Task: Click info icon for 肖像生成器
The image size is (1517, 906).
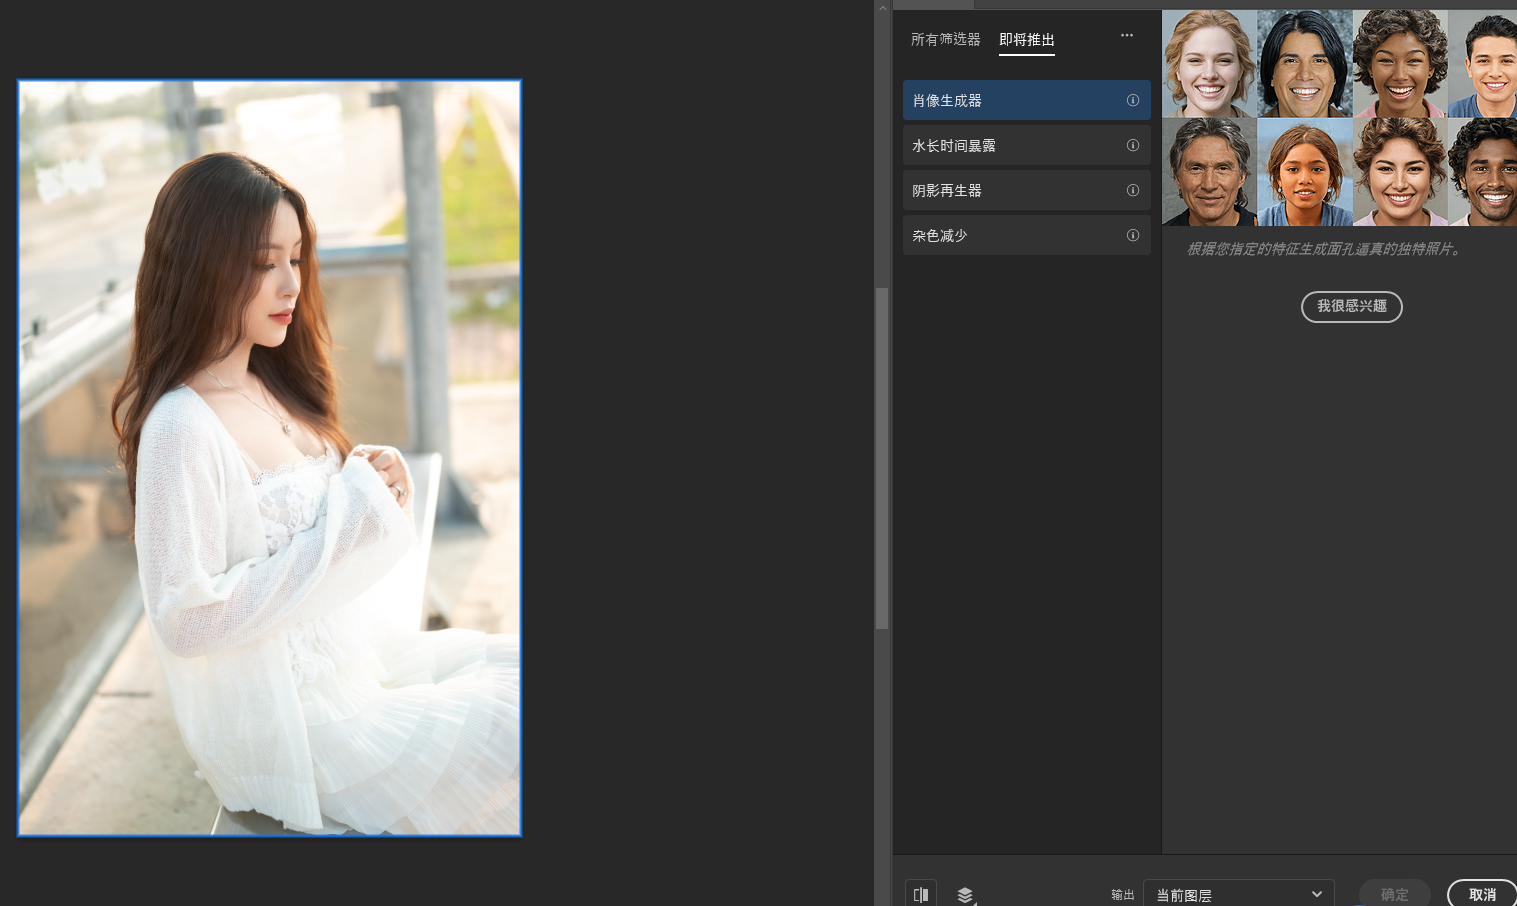Action: (1133, 100)
